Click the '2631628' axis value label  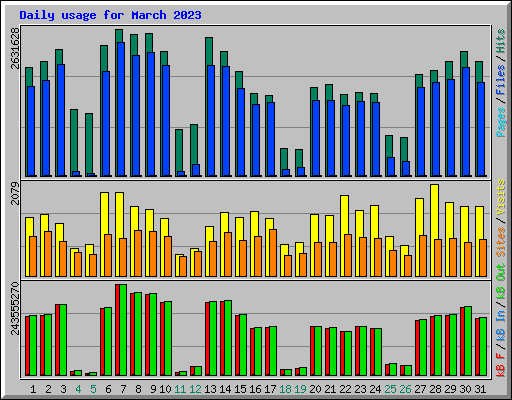tap(15, 48)
